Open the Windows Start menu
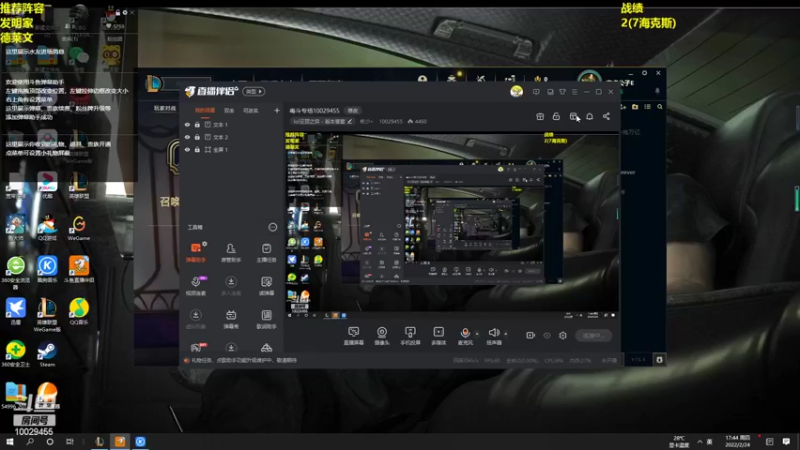 [9, 442]
